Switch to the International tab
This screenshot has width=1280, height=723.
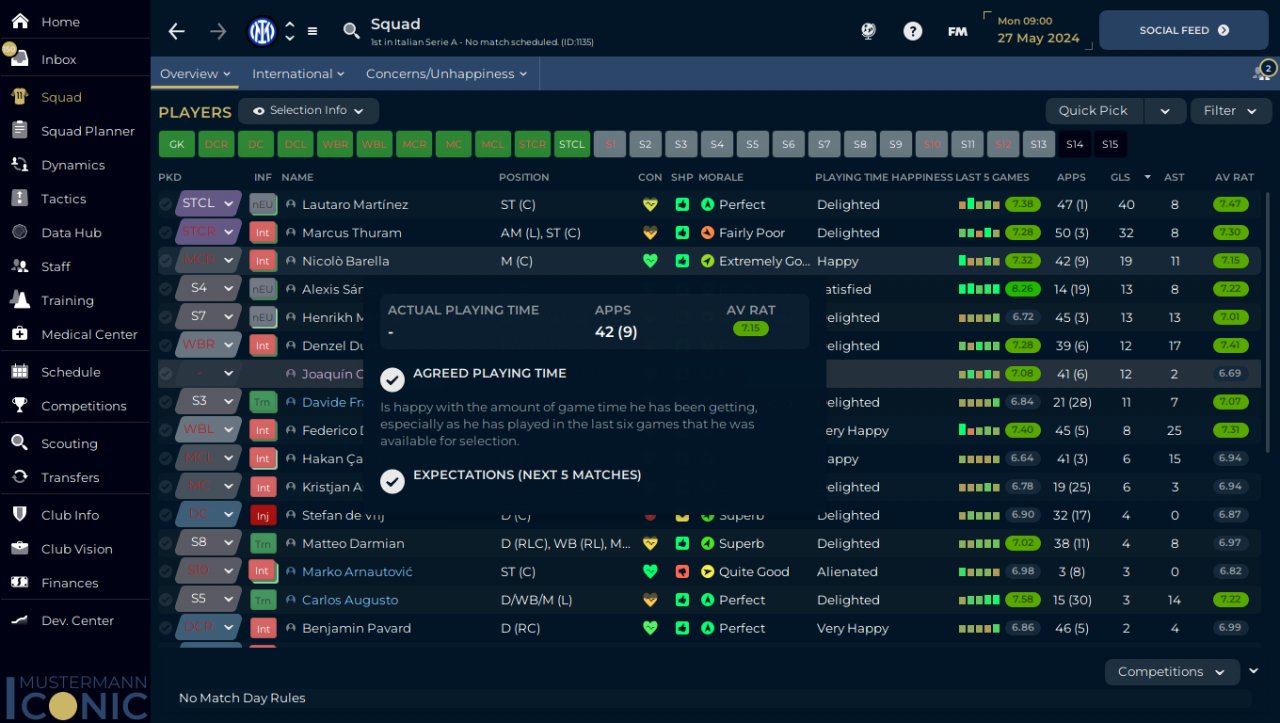pos(297,74)
